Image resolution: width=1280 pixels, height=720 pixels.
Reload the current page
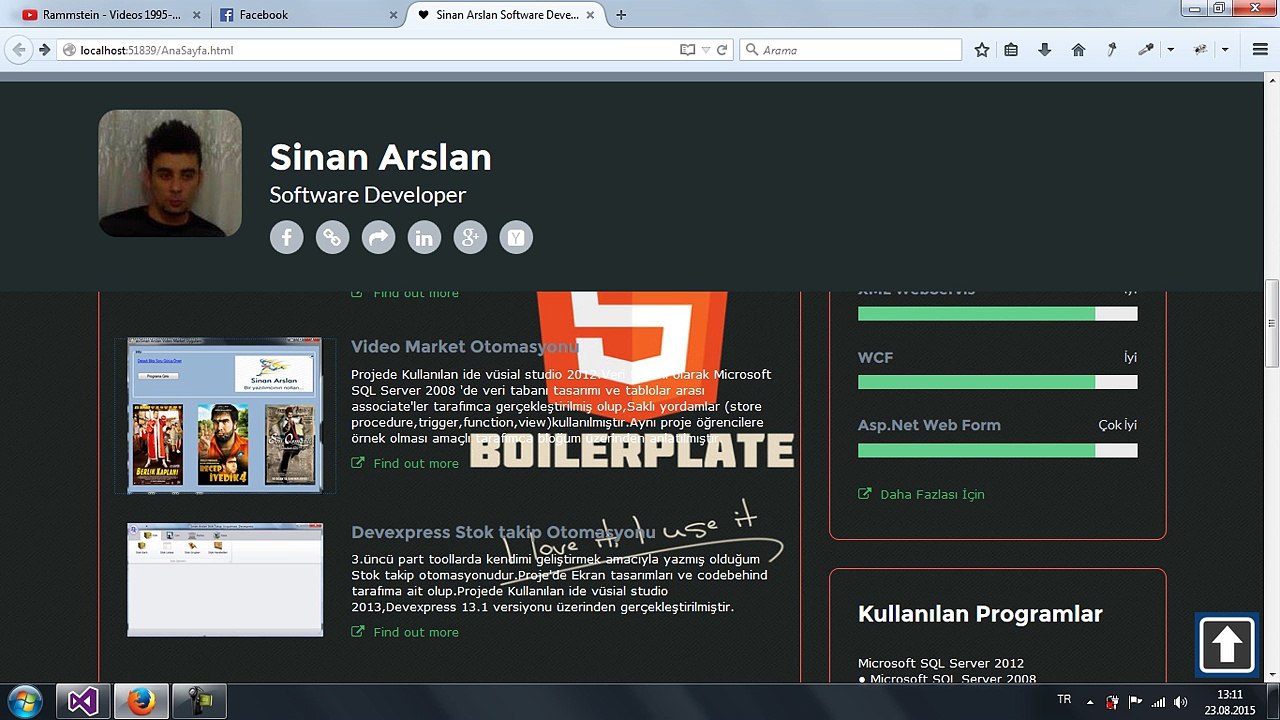(722, 50)
